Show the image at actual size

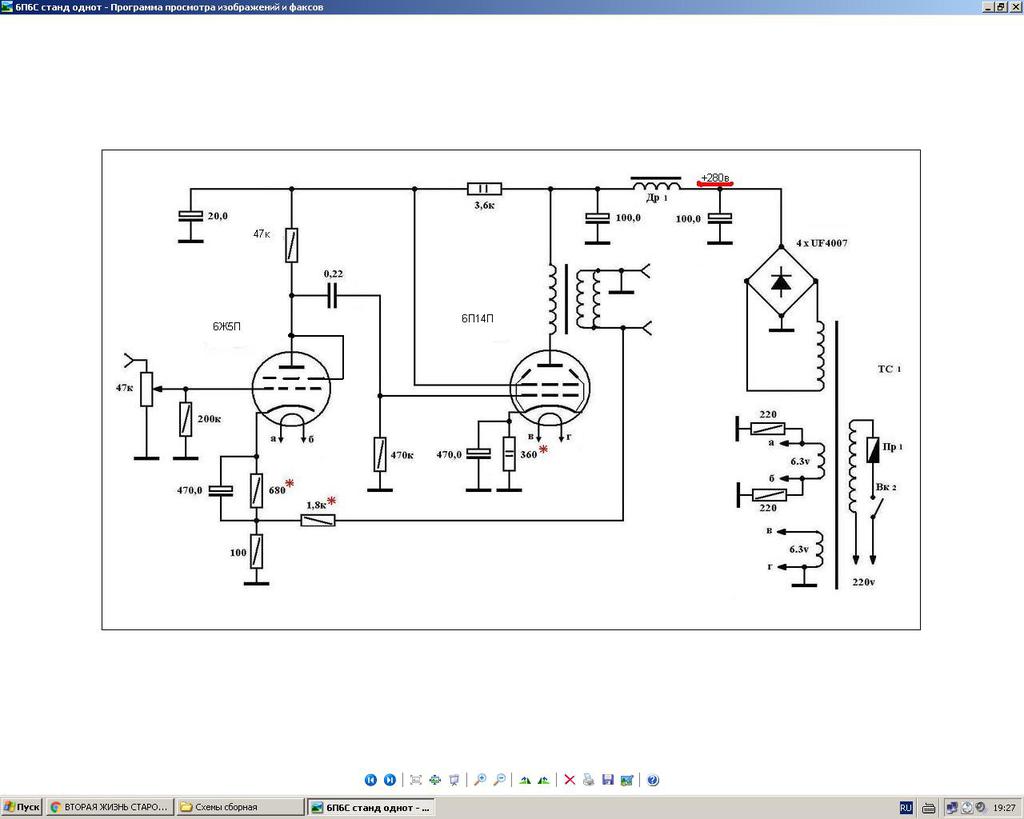pos(435,780)
